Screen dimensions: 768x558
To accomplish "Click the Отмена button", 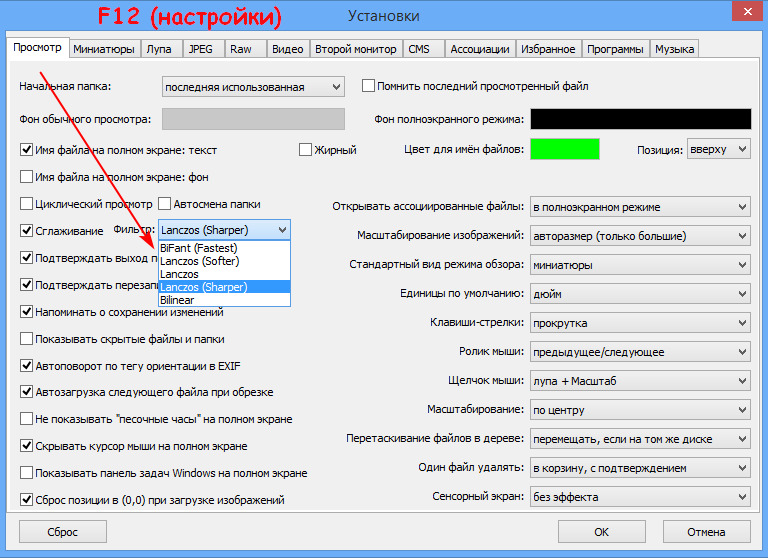I will click(x=706, y=532).
